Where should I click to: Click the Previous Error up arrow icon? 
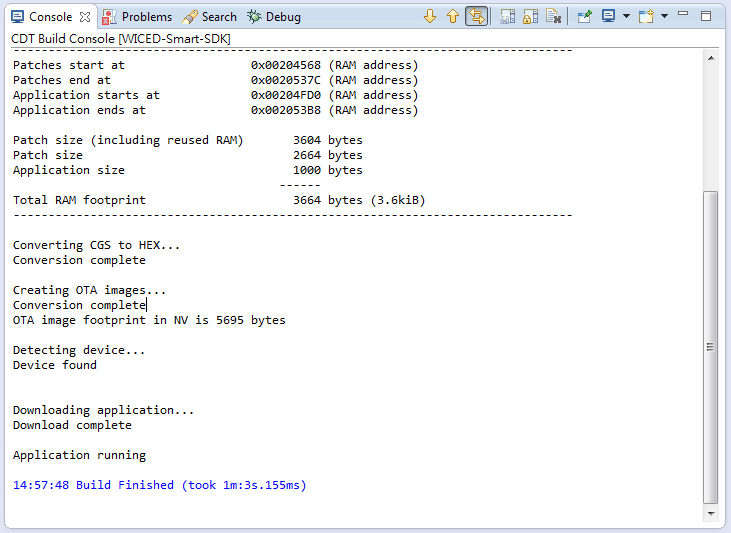click(453, 17)
